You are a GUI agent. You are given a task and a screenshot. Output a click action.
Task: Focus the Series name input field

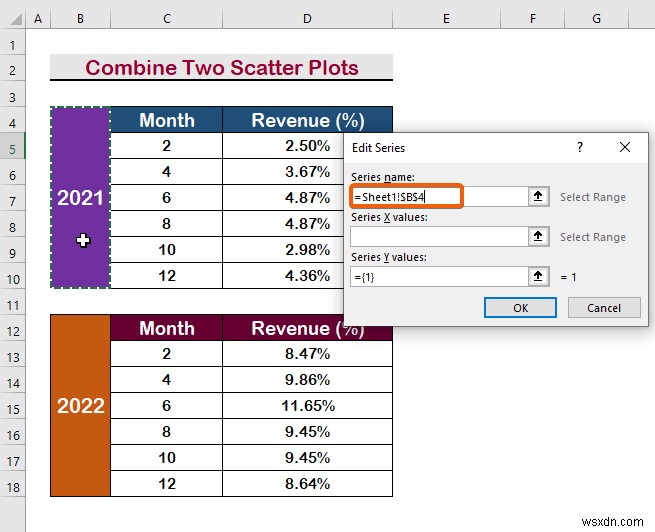pos(439,196)
